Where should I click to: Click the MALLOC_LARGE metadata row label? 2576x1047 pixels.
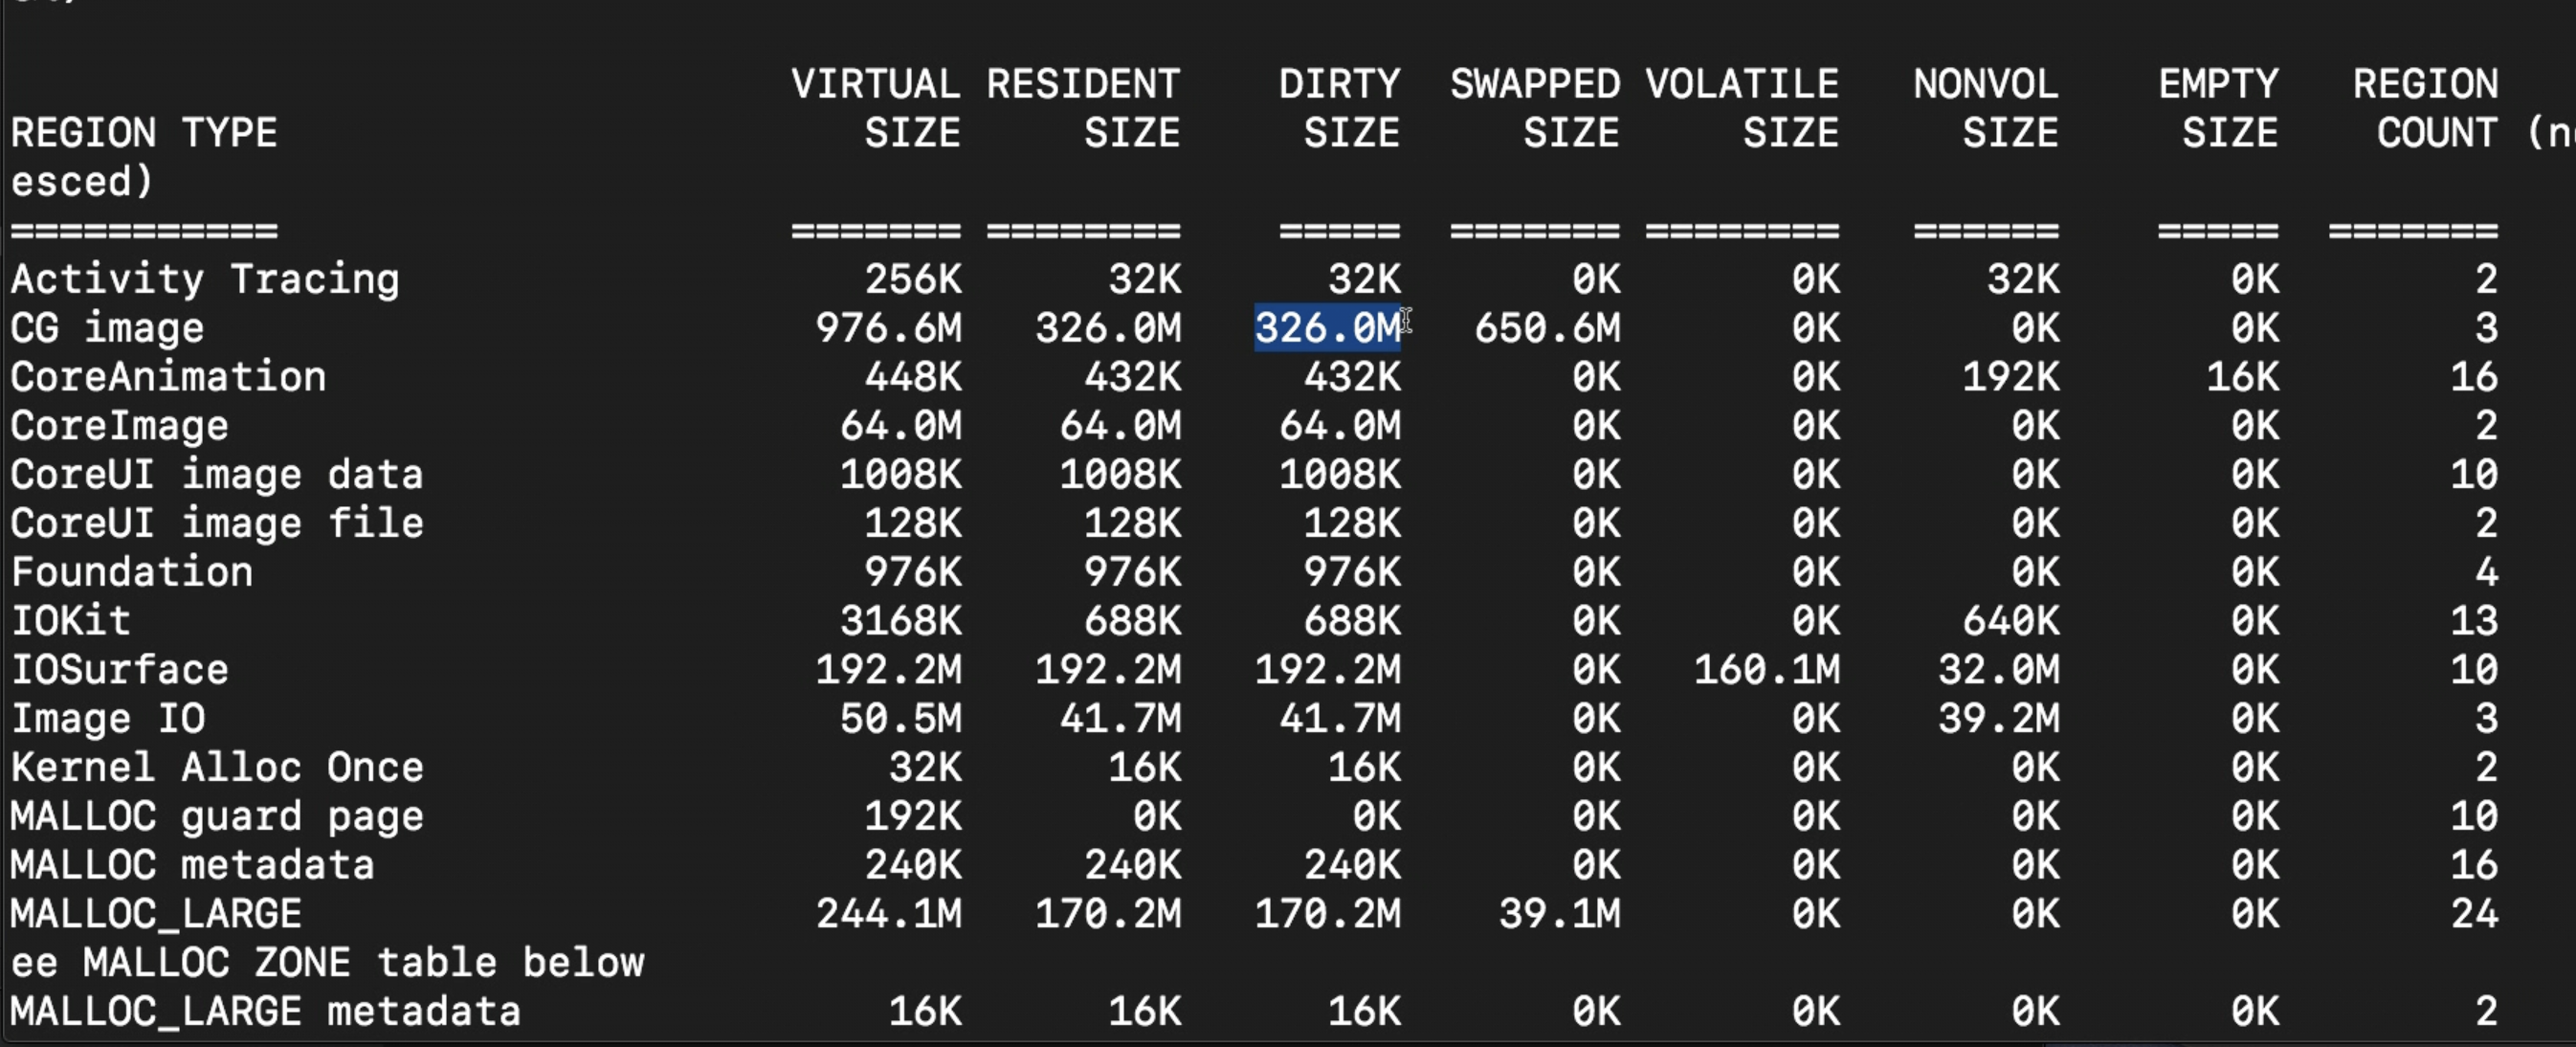[265, 1012]
